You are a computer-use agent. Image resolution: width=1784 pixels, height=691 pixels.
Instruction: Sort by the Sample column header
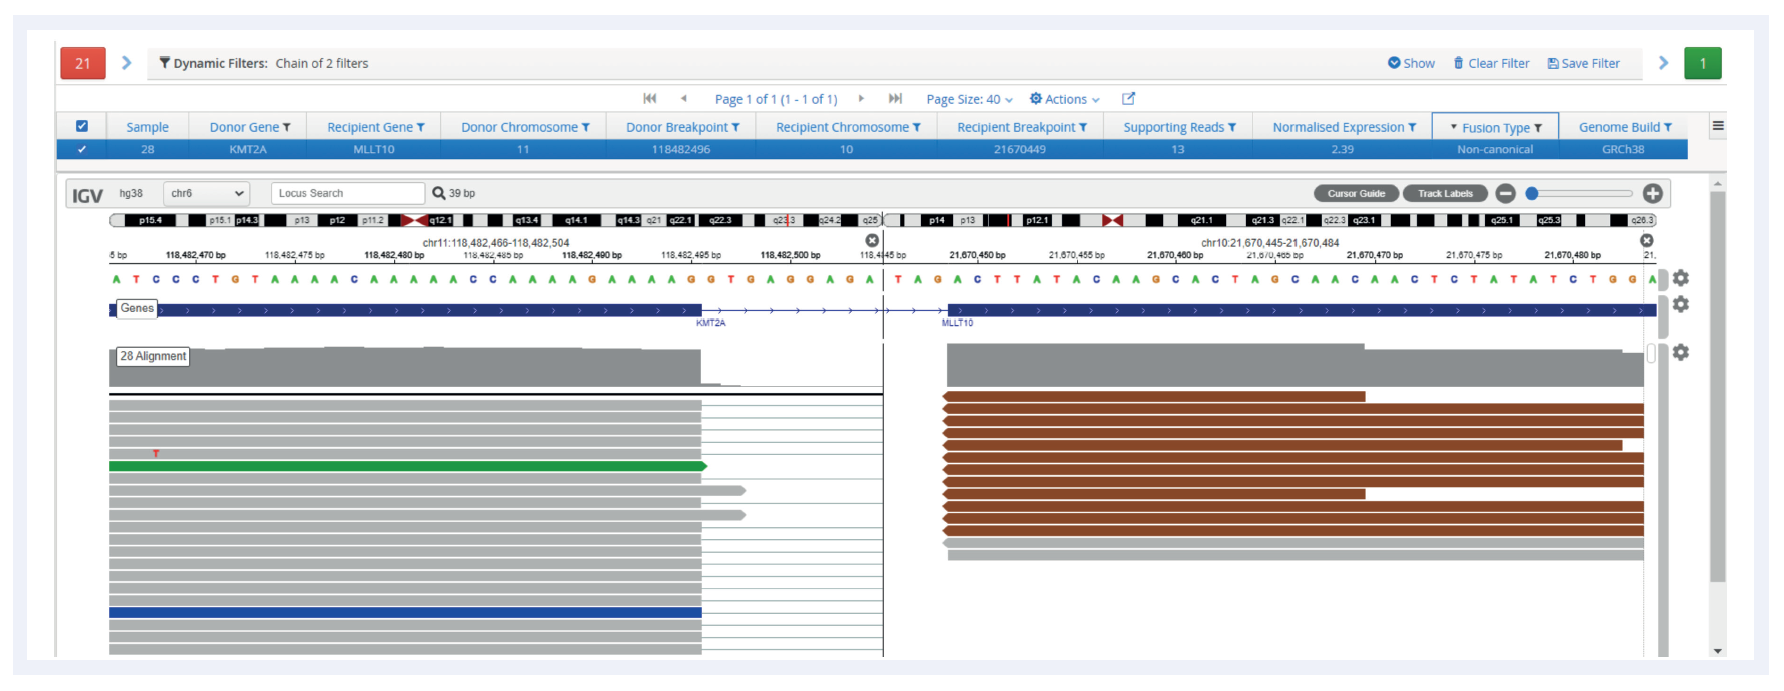[x=147, y=127]
